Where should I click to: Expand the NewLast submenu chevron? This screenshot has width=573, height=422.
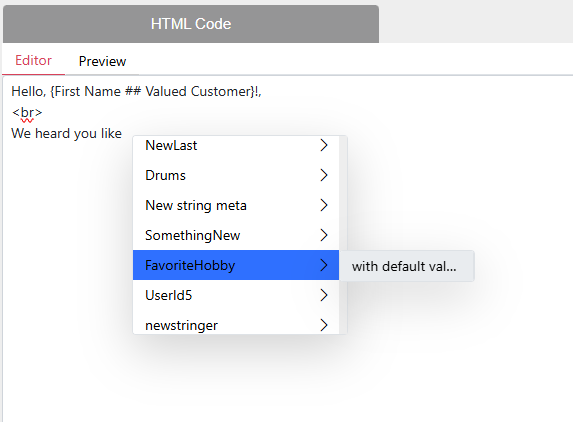pos(324,145)
